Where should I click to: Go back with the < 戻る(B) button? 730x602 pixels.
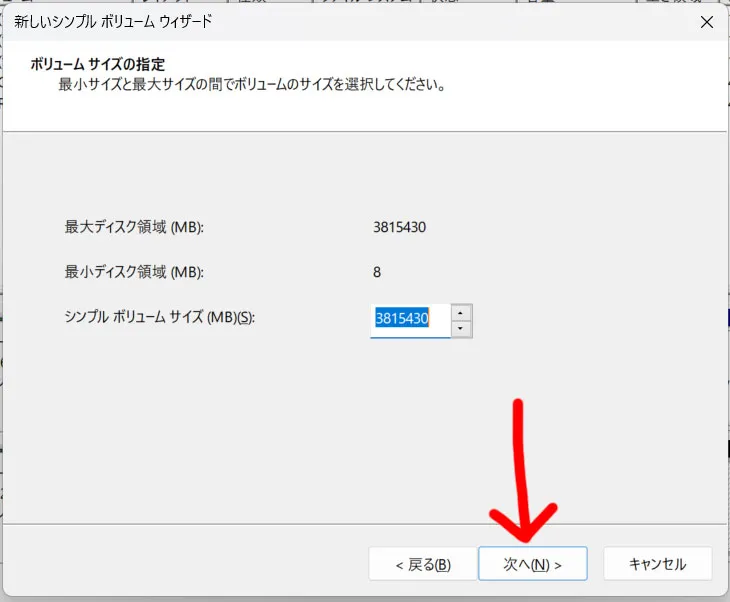423,564
